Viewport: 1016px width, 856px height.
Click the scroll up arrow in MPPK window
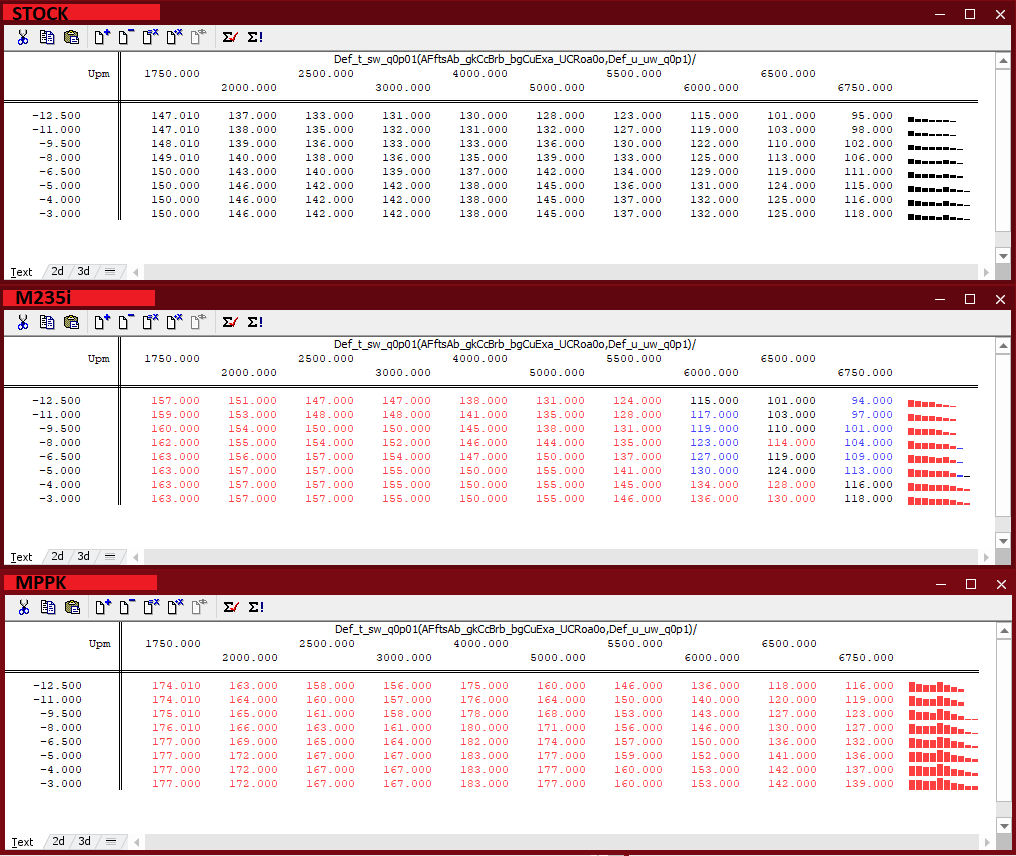click(x=1004, y=631)
